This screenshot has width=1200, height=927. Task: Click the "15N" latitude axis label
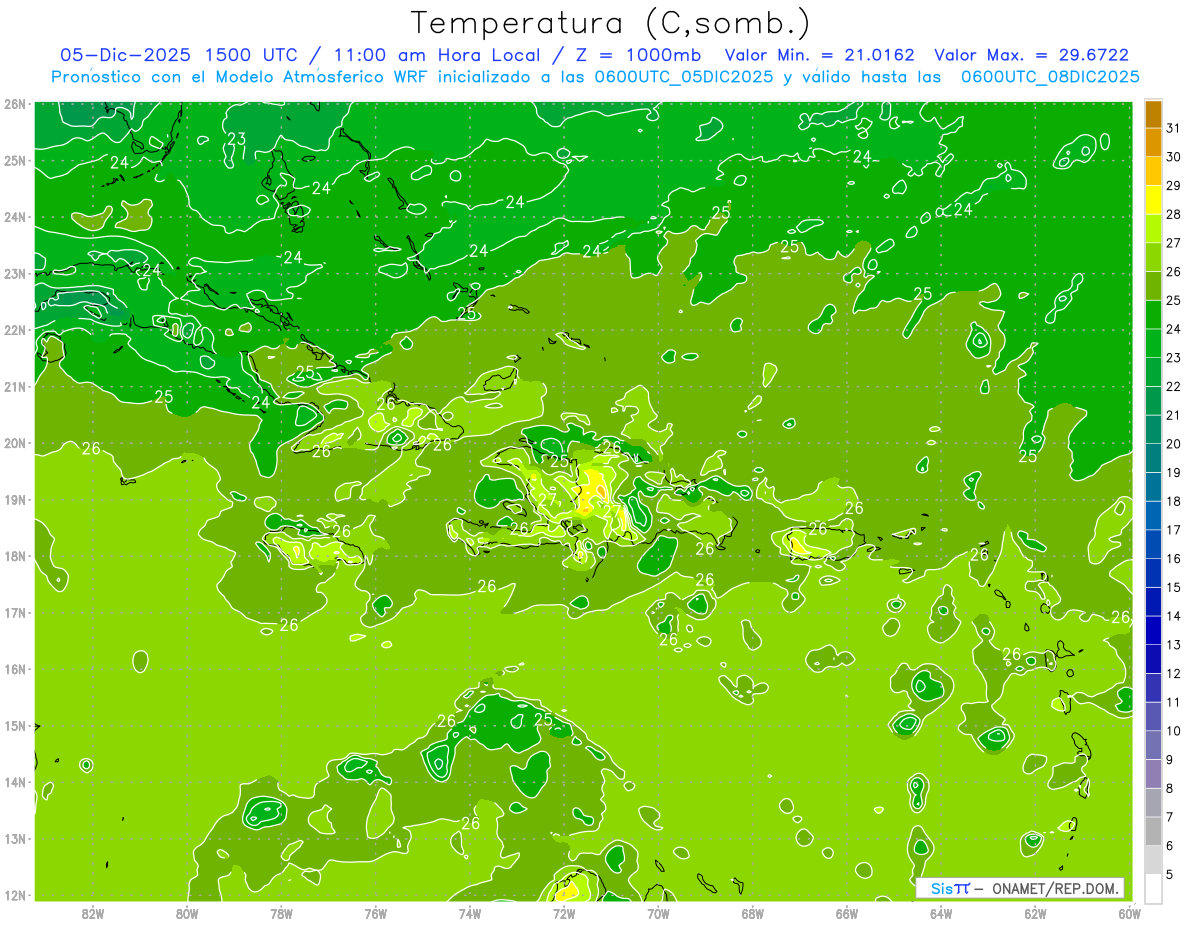pos(15,725)
